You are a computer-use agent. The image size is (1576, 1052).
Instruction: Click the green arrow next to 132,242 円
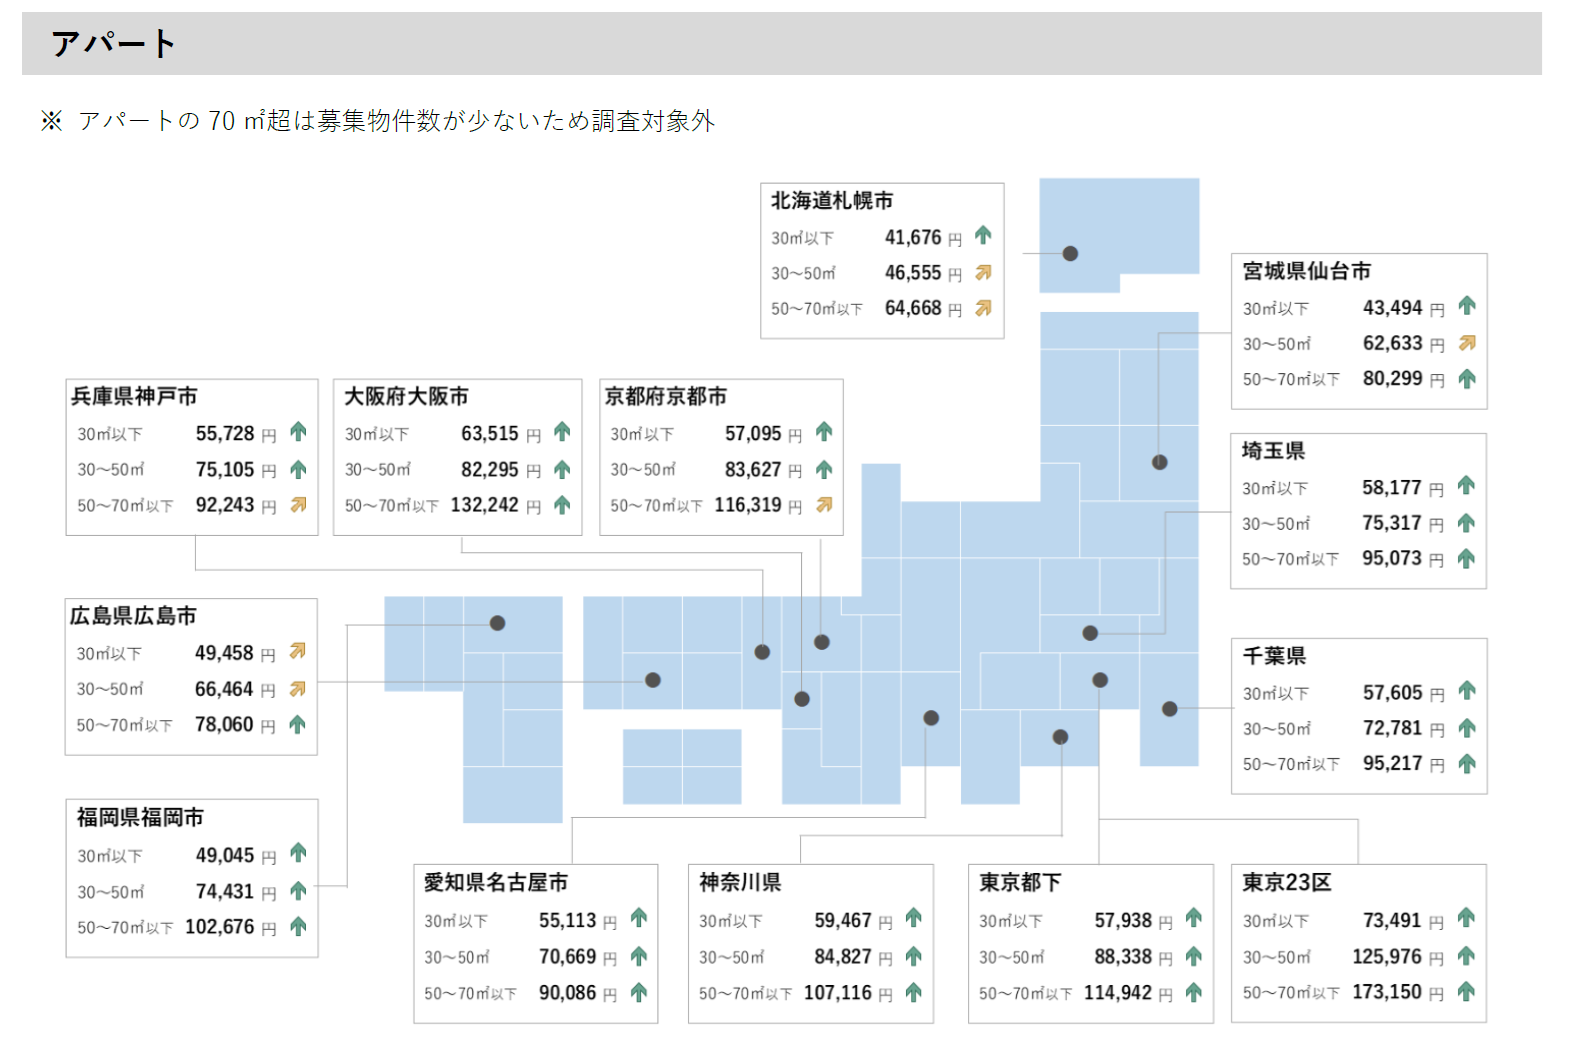point(562,505)
